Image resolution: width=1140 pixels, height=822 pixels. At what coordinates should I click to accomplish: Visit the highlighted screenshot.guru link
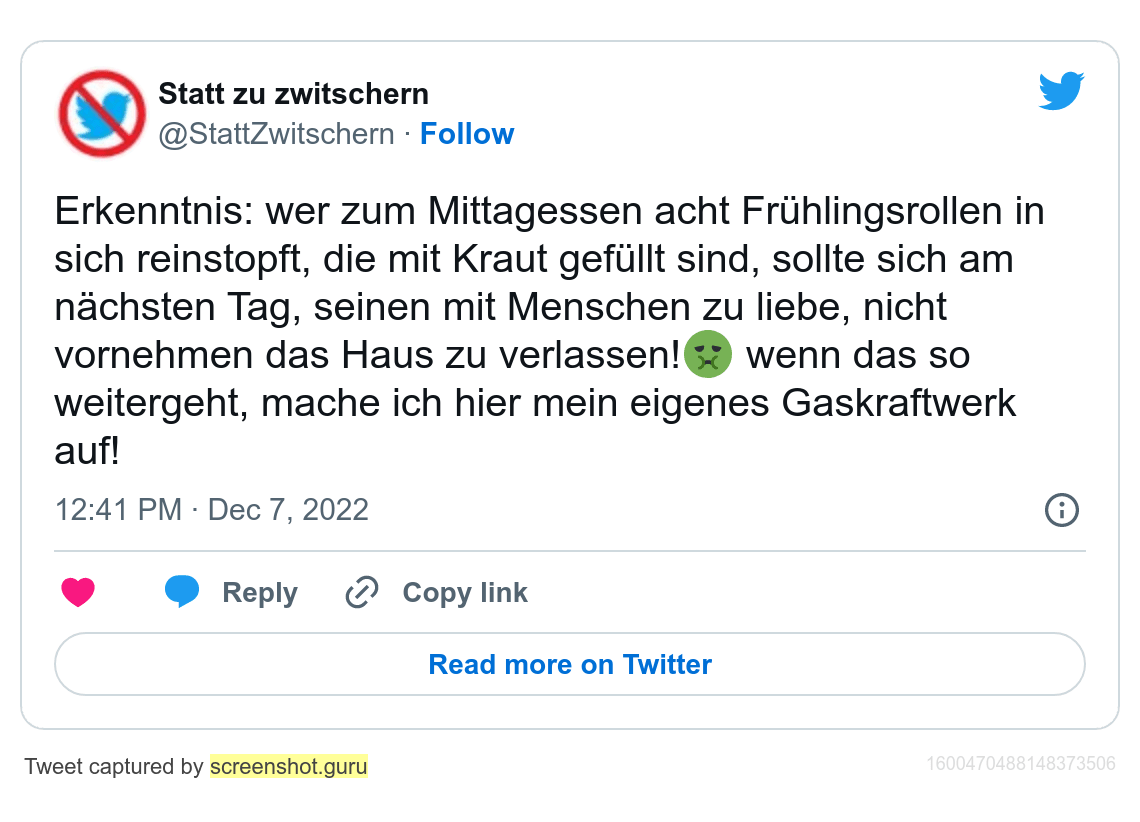pos(289,767)
